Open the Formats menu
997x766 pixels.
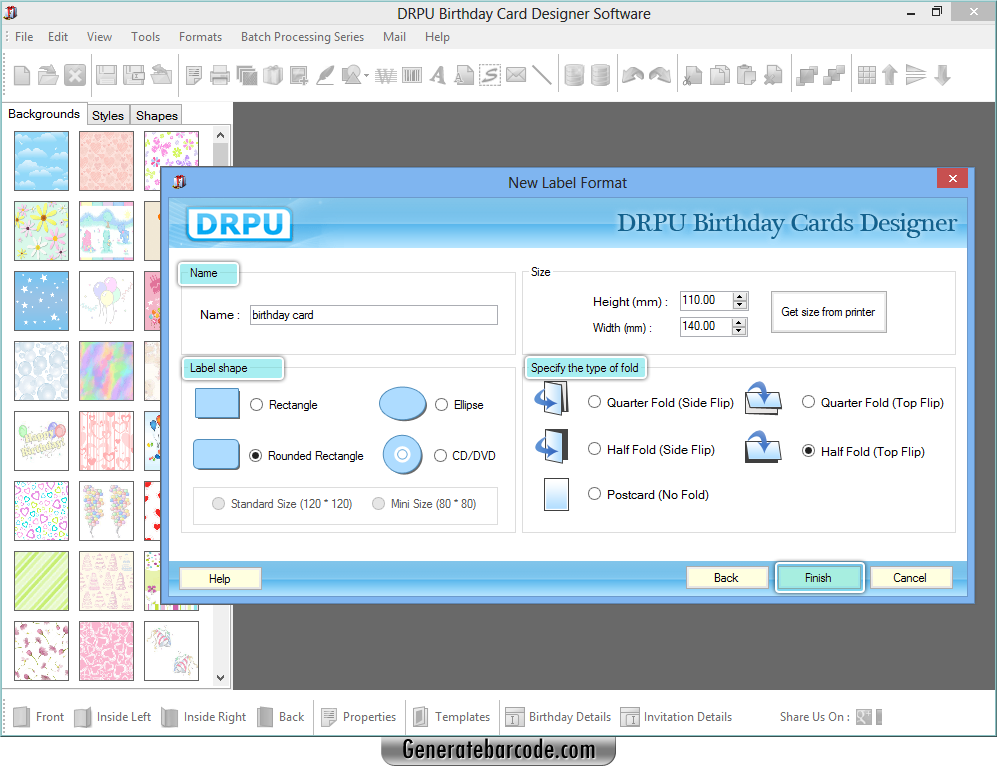tap(200, 37)
